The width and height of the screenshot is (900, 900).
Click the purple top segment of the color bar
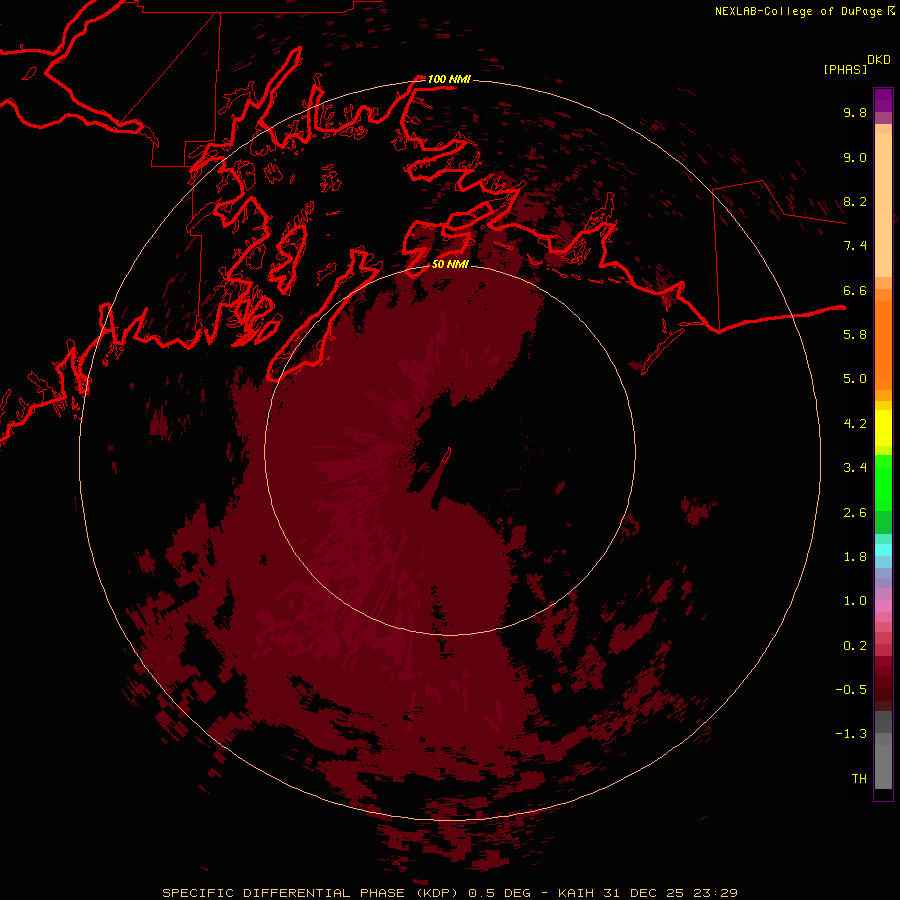[883, 100]
